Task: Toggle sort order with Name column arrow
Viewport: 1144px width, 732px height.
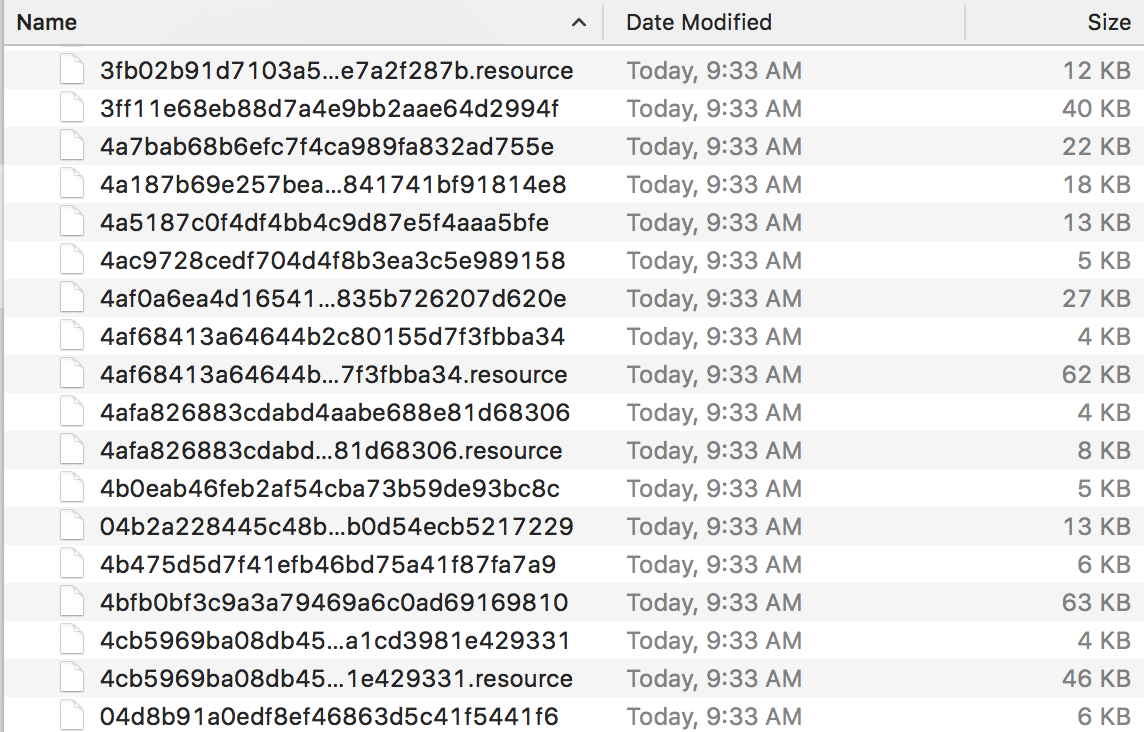Action: pyautogui.click(x=579, y=23)
